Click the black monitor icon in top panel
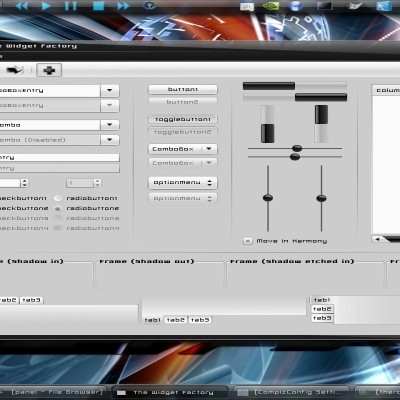Image resolution: width=400 pixels, height=400 pixels. click(x=325, y=6)
